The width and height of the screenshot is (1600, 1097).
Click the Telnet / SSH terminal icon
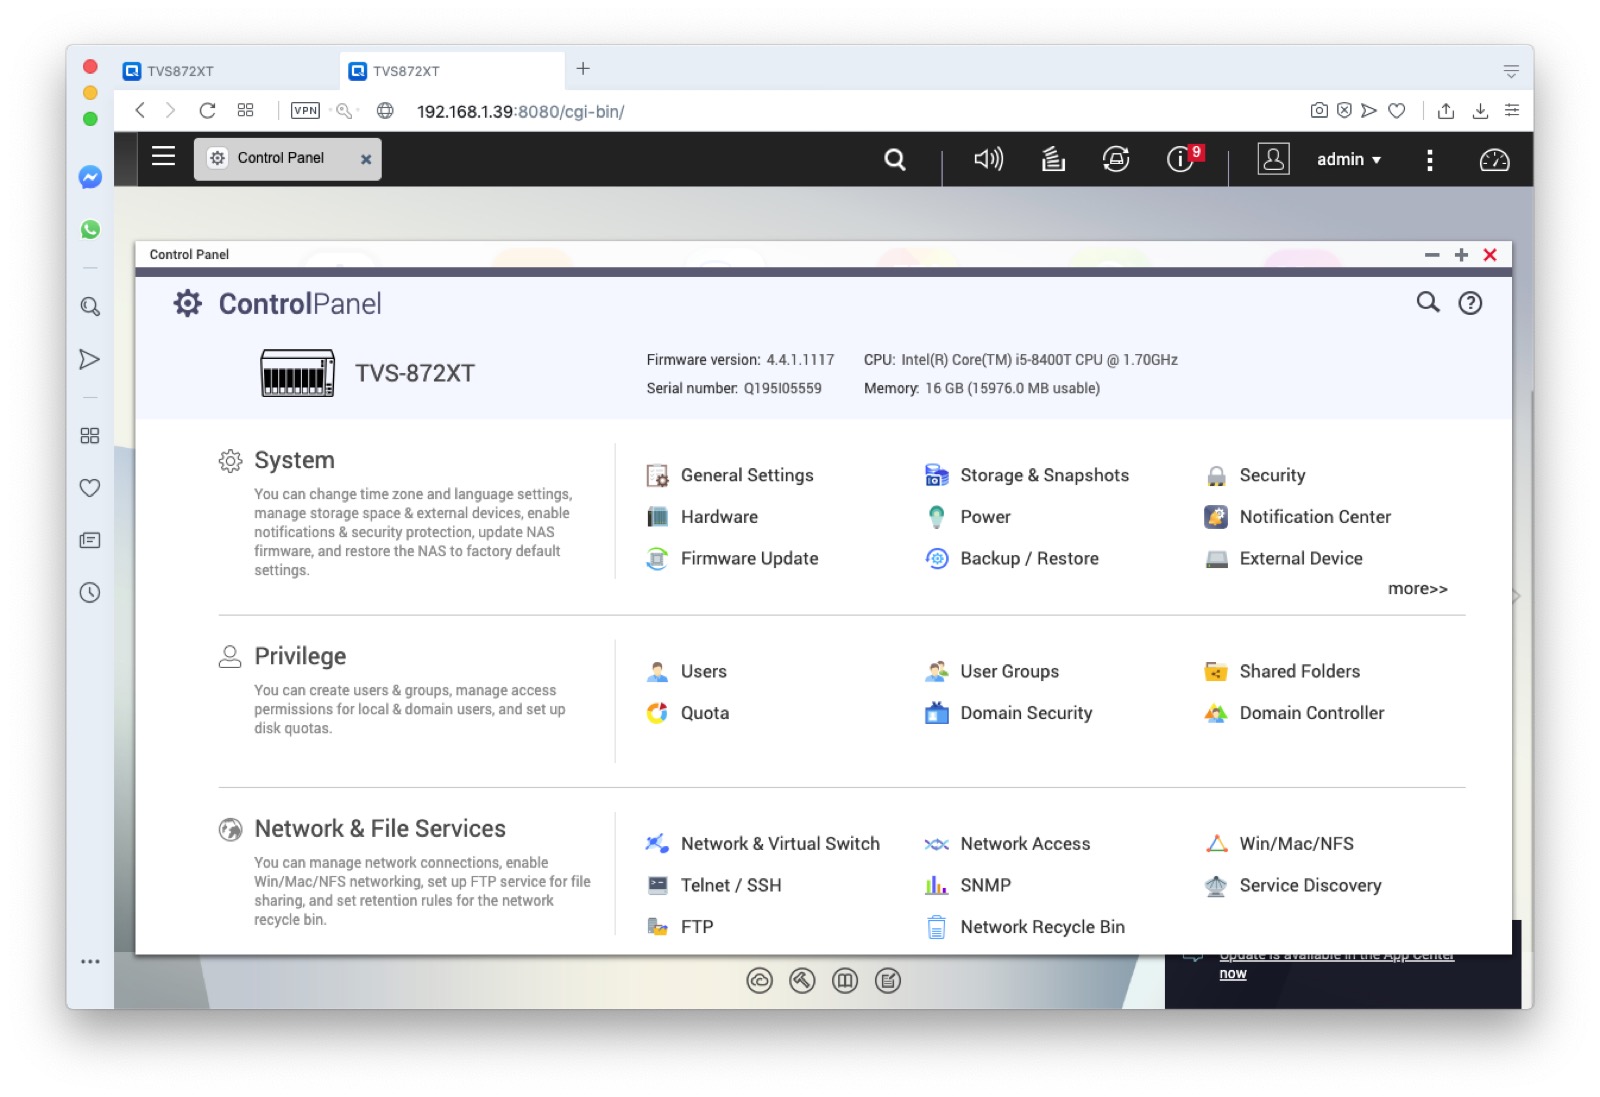[x=657, y=885]
